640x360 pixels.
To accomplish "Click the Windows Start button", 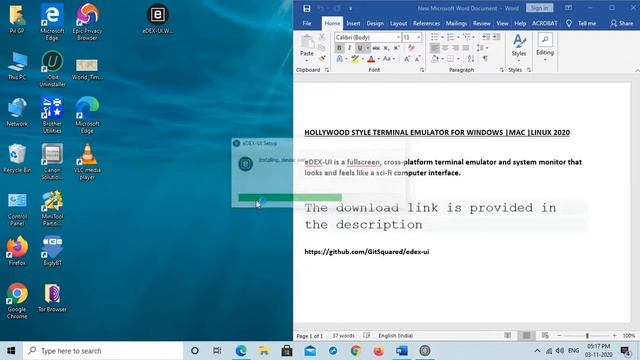I will click(11, 351).
